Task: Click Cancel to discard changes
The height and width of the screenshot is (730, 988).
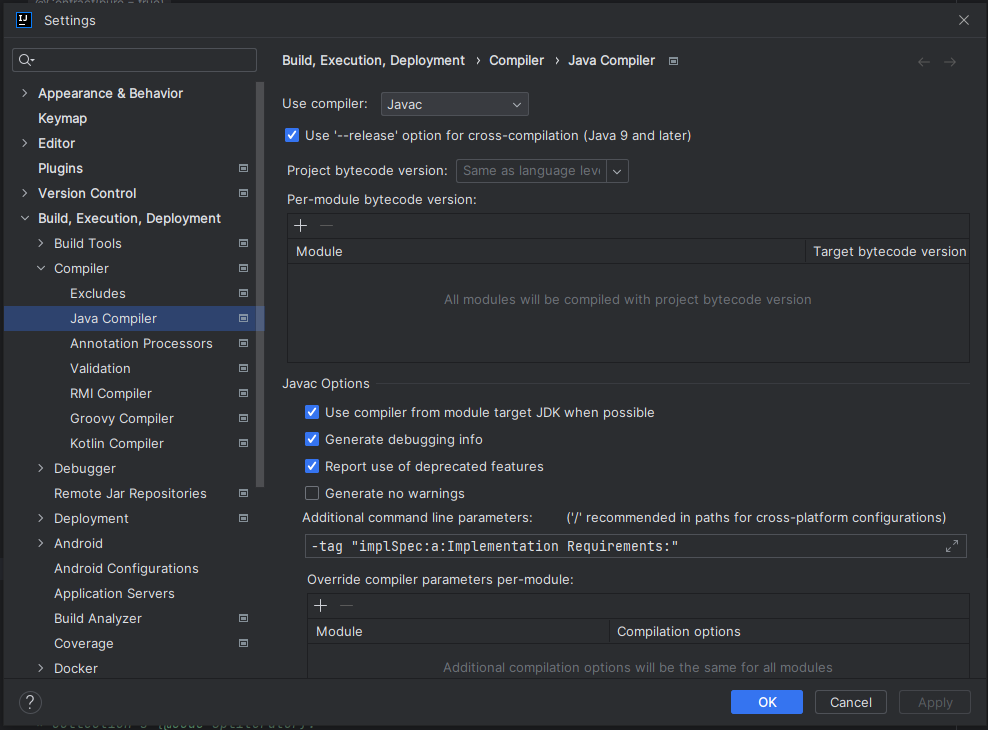Action: coord(851,702)
